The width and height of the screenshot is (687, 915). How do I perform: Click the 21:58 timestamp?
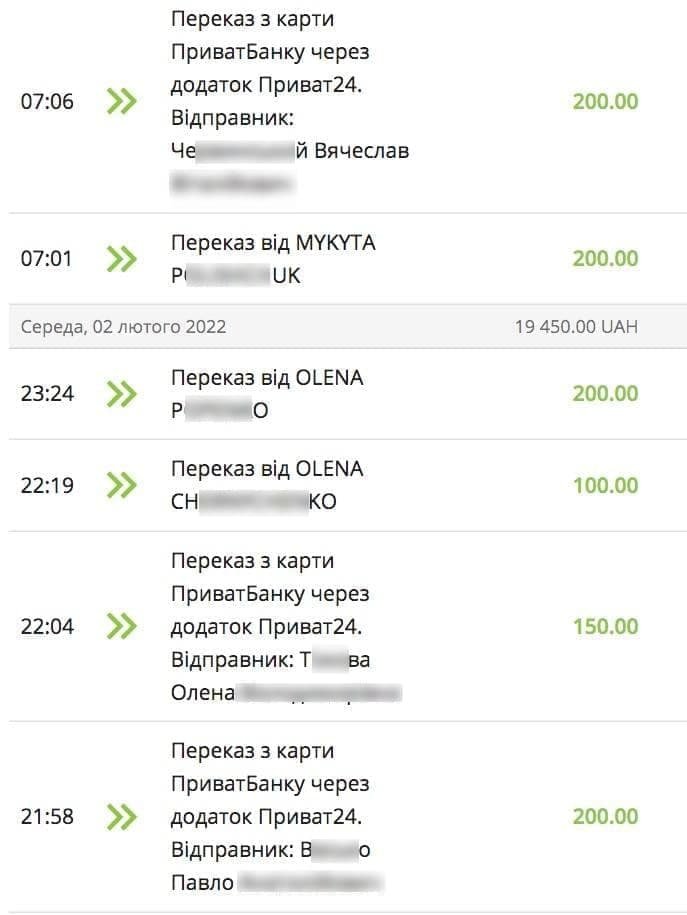pos(47,817)
